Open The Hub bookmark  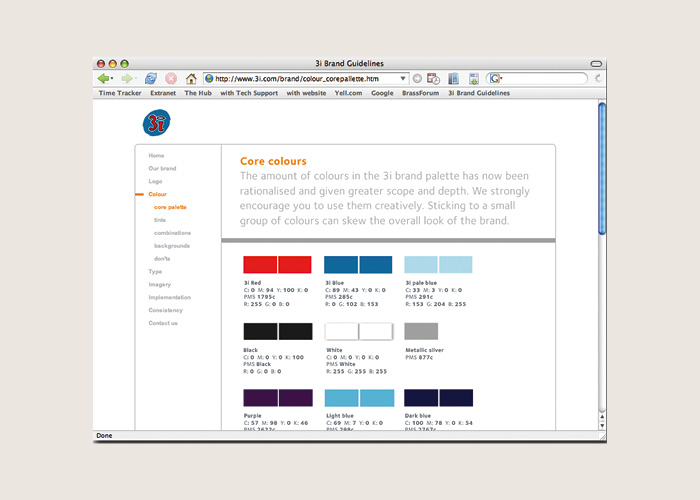pyautogui.click(x=198, y=93)
